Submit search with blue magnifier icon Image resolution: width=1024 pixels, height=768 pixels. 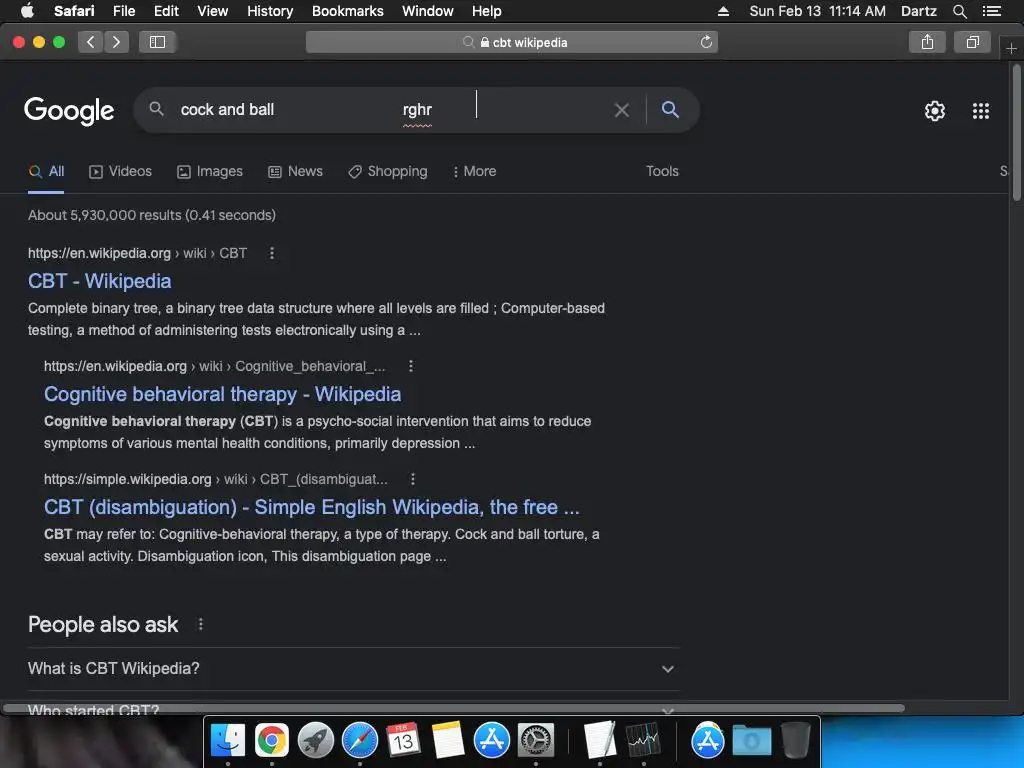tap(670, 110)
